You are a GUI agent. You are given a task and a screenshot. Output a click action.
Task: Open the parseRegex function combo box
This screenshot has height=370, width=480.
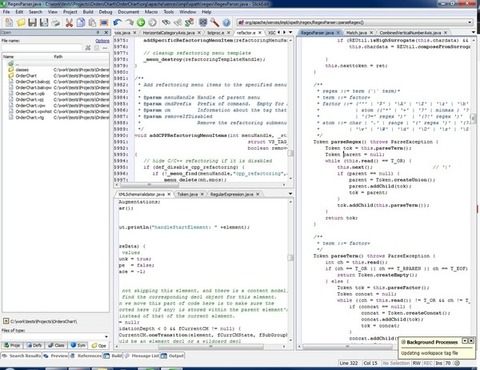point(355,22)
